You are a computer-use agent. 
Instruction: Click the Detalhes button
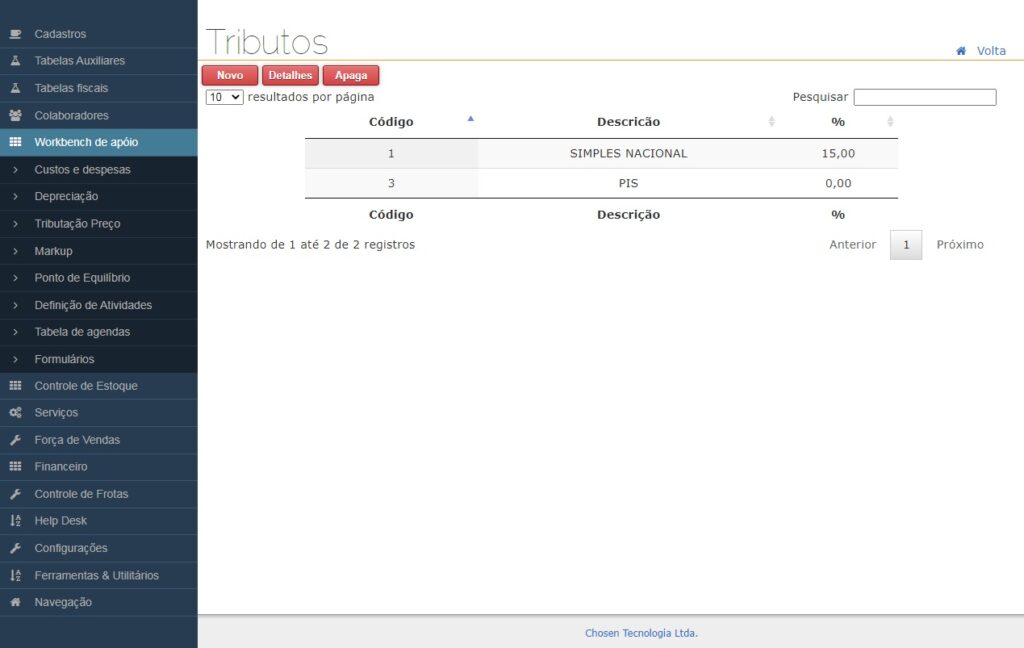(290, 75)
